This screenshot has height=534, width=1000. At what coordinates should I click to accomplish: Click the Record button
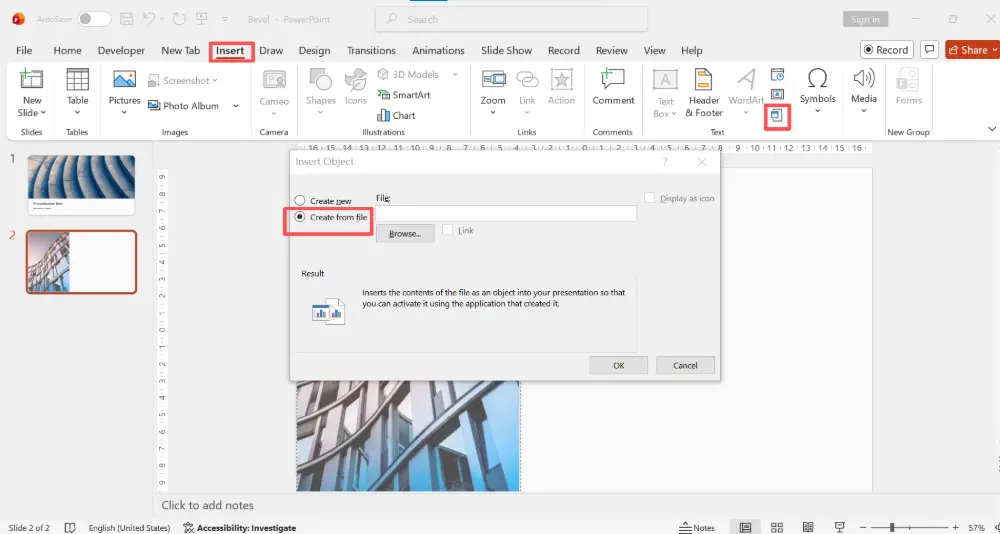click(886, 50)
